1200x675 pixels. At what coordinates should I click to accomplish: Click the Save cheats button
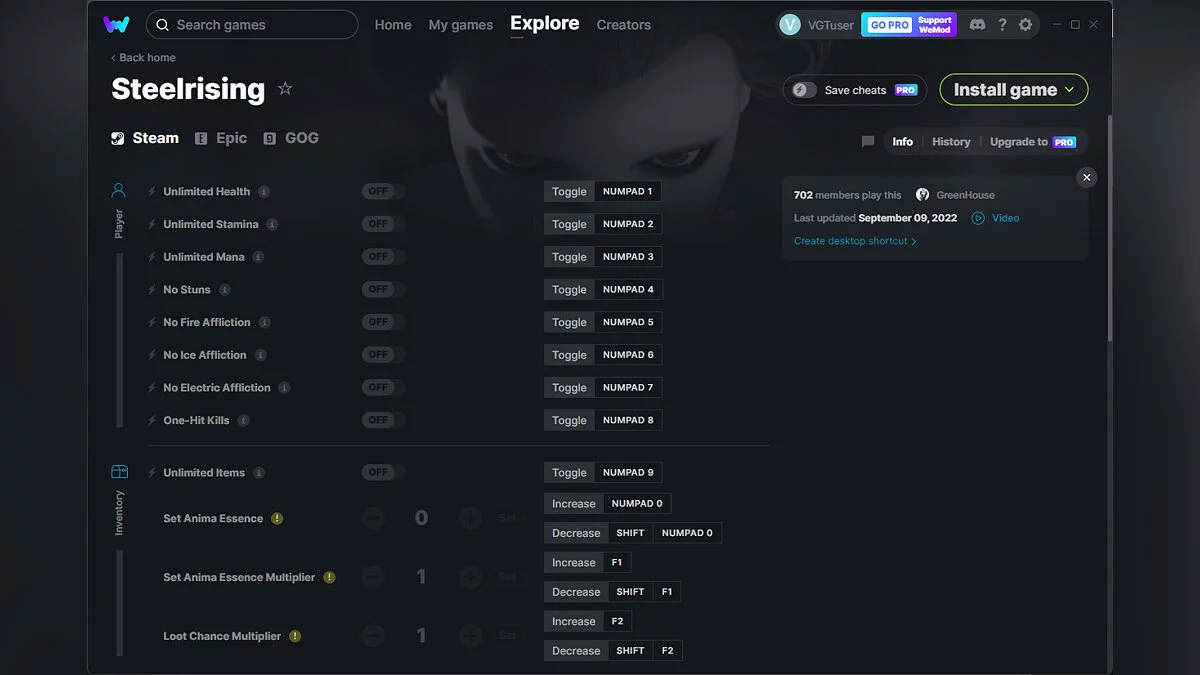click(854, 89)
